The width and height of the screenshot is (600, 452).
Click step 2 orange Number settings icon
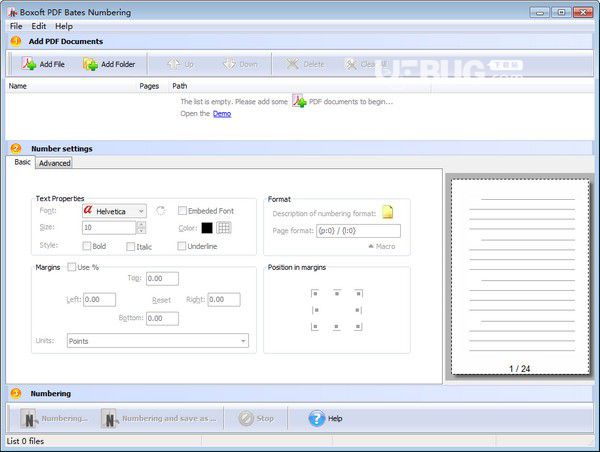click(16, 148)
